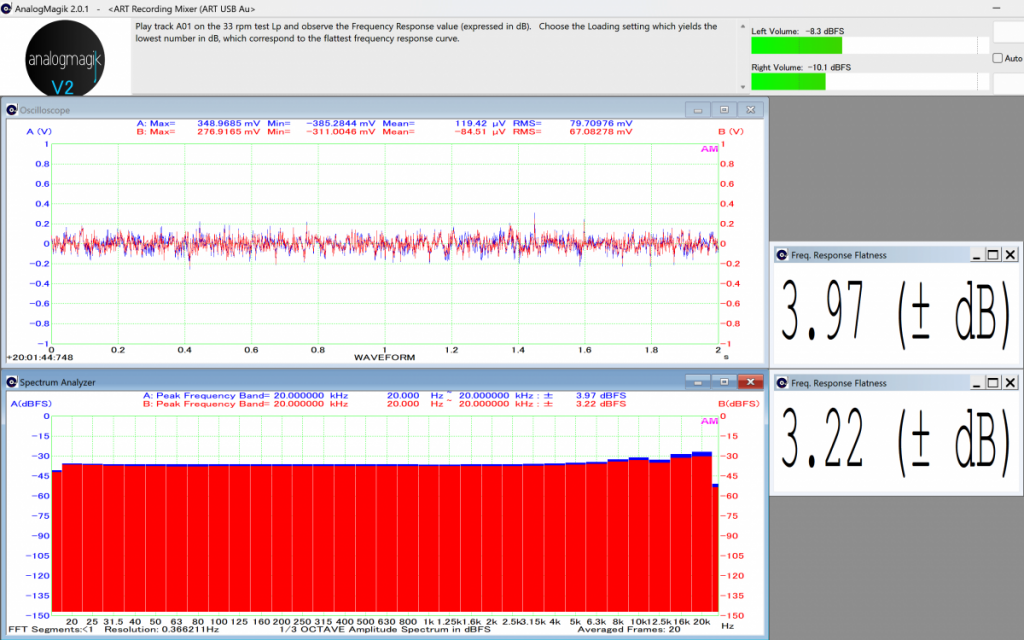
Task: Click the title icon of the 3.22 Flatness window
Action: [x=782, y=383]
